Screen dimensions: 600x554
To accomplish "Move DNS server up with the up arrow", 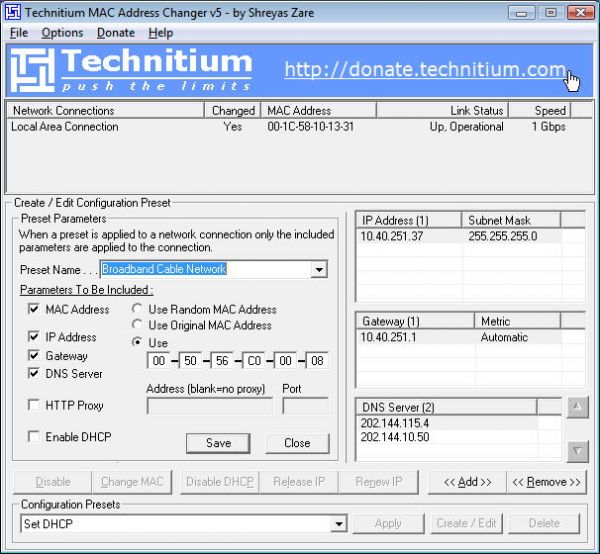I will point(577,407).
